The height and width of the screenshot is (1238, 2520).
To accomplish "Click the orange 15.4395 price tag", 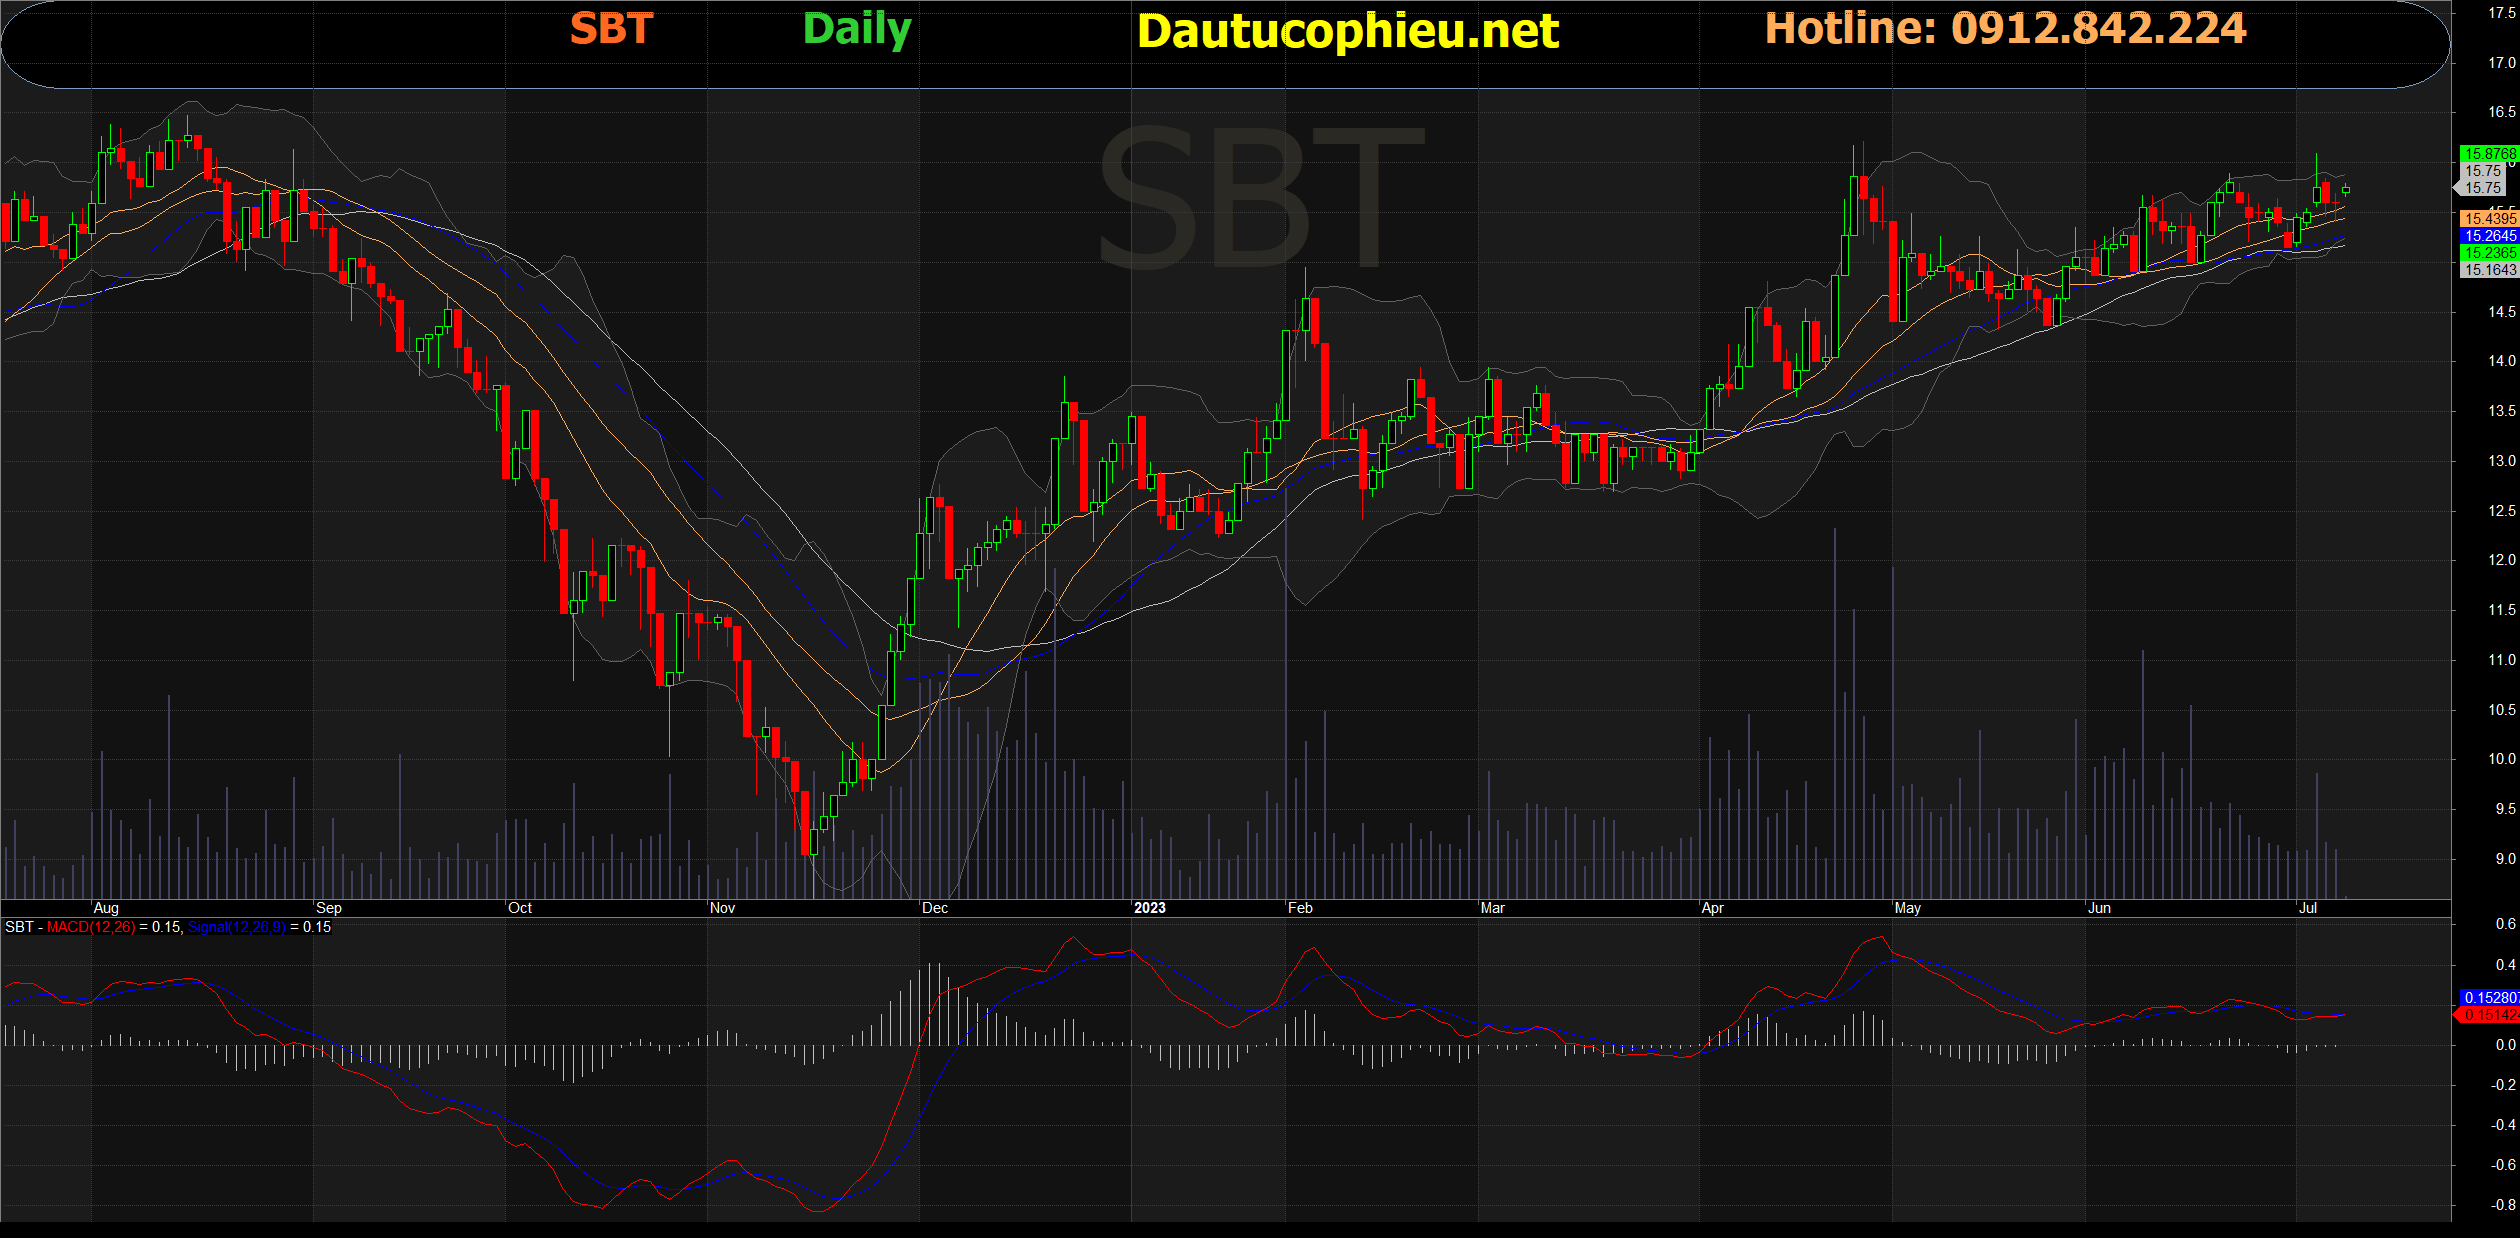I will (x=2488, y=218).
